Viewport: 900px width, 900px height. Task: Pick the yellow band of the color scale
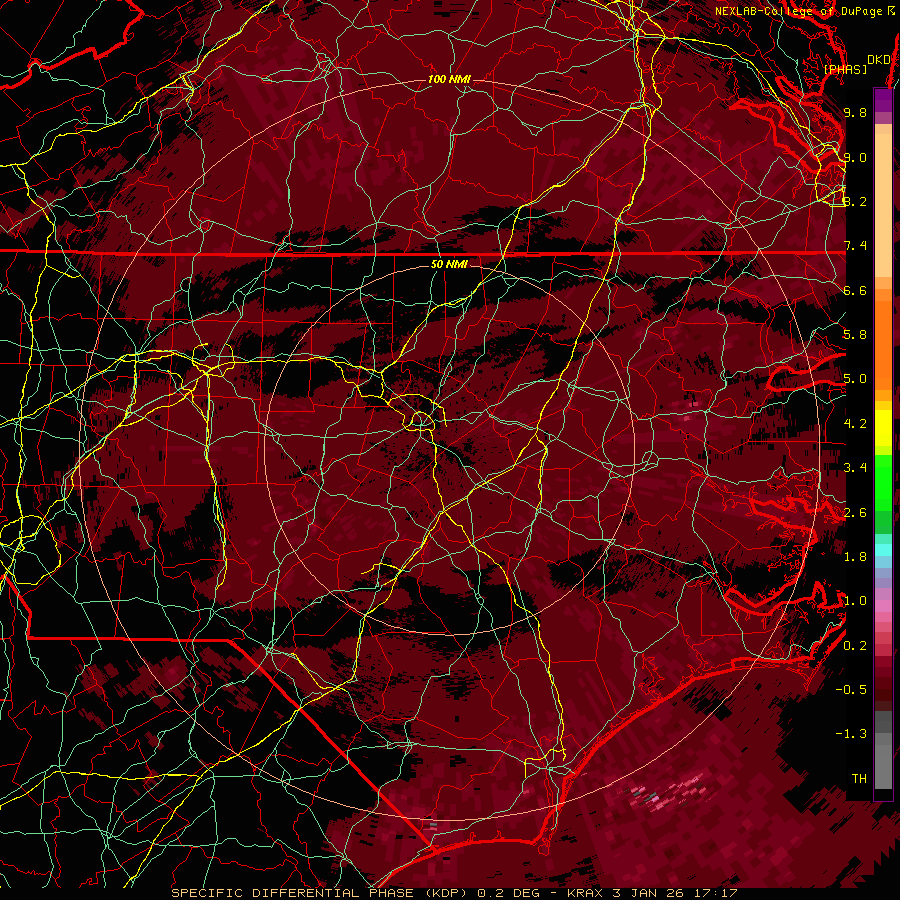[x=883, y=428]
